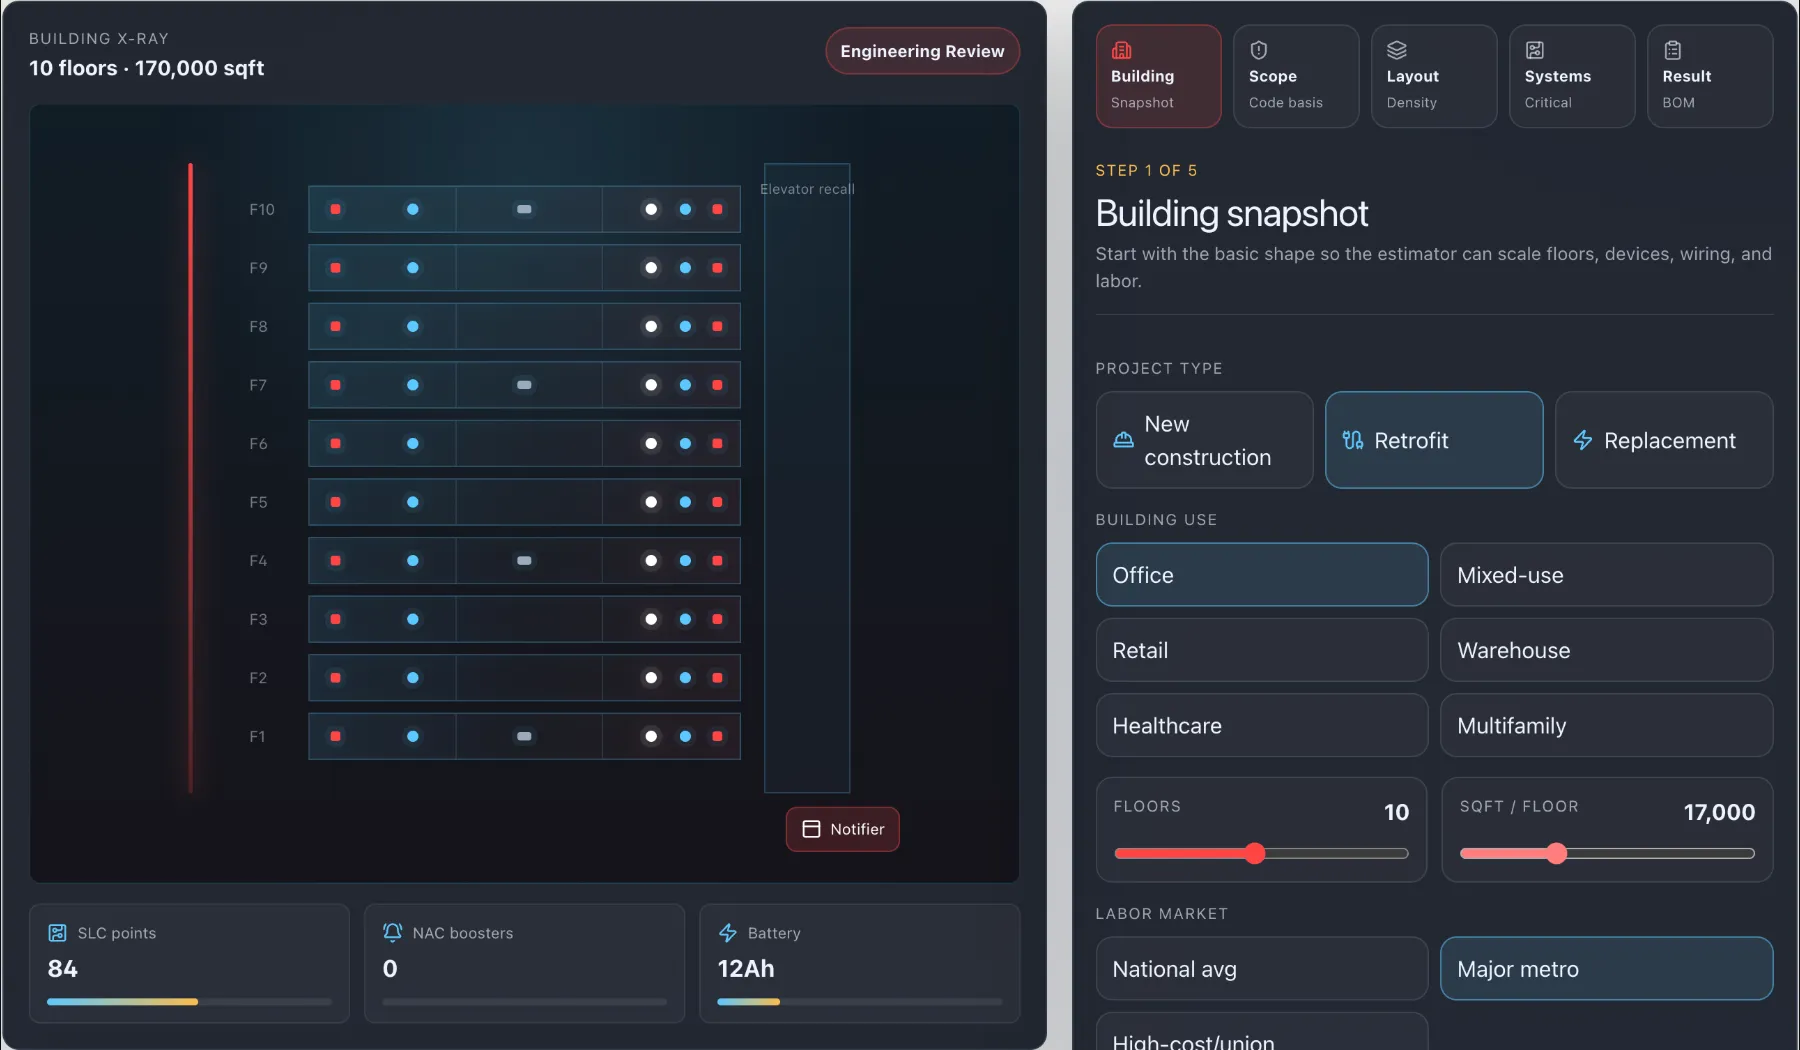
Task: Click the layers icon on Layout tab
Action: pos(1397,50)
